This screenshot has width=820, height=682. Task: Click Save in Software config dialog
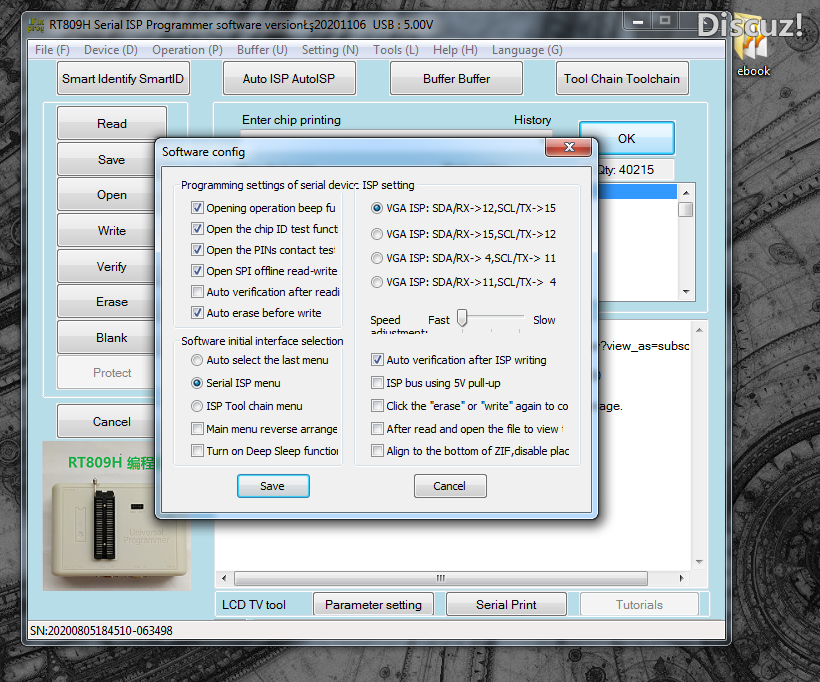[x=272, y=486]
